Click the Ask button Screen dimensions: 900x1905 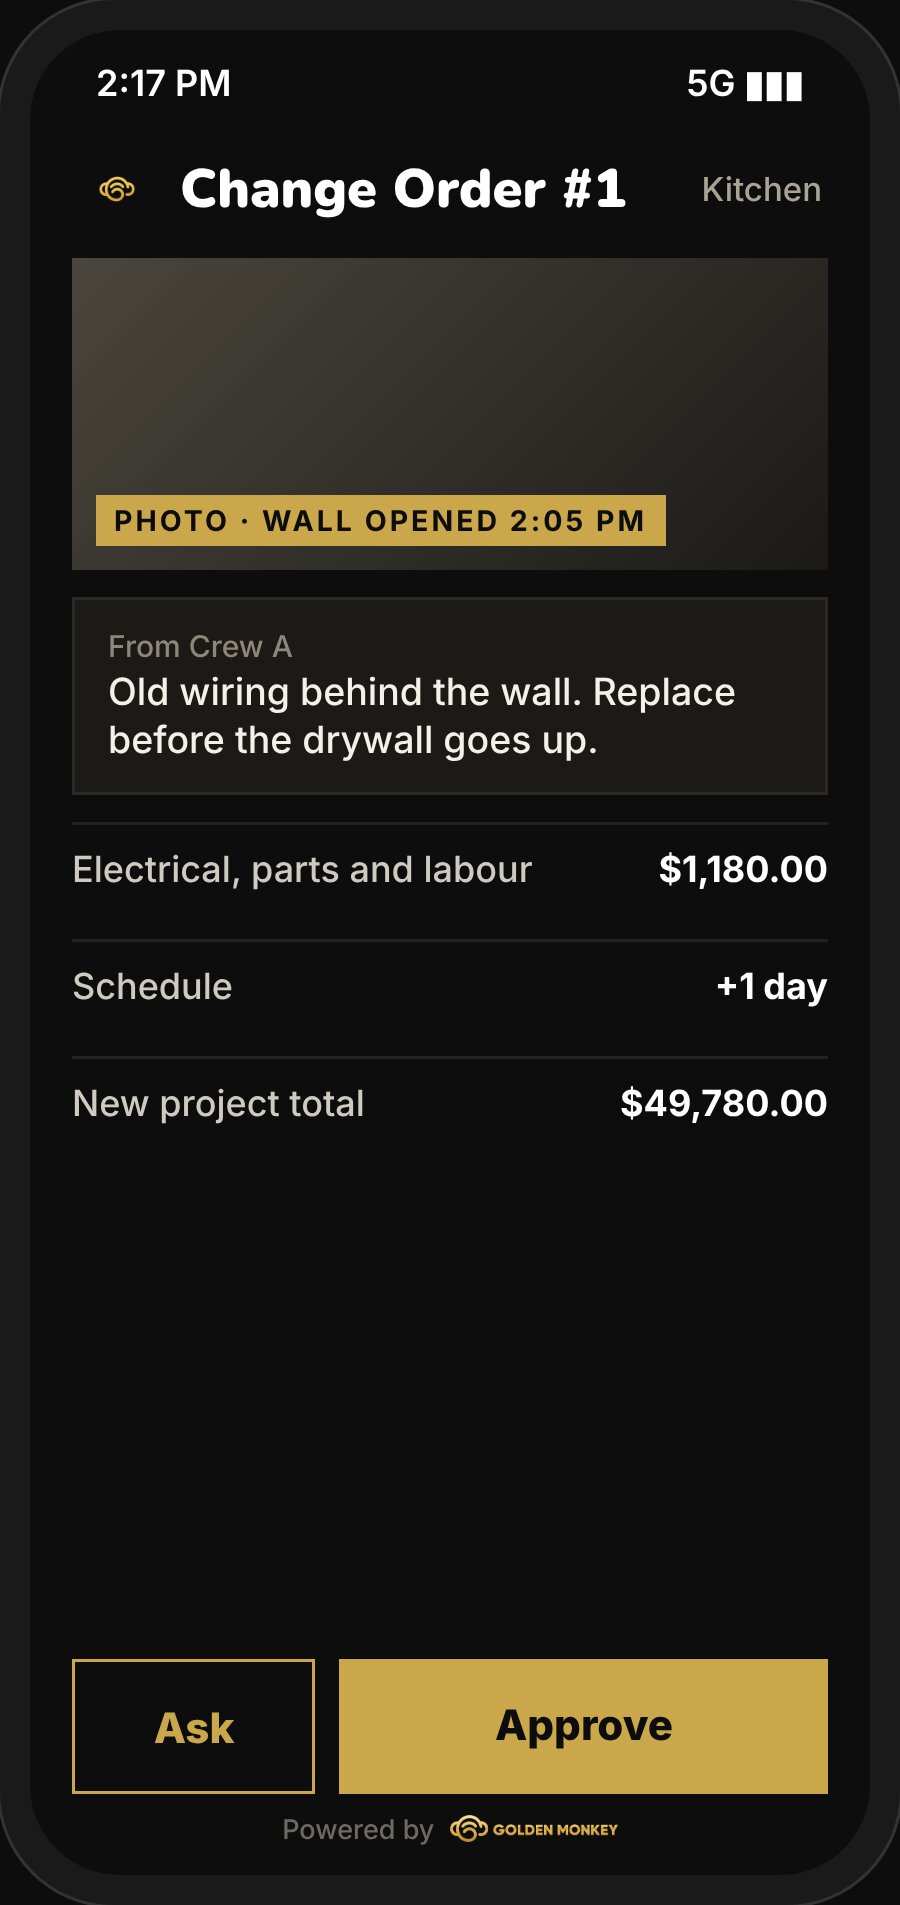[x=194, y=1726]
